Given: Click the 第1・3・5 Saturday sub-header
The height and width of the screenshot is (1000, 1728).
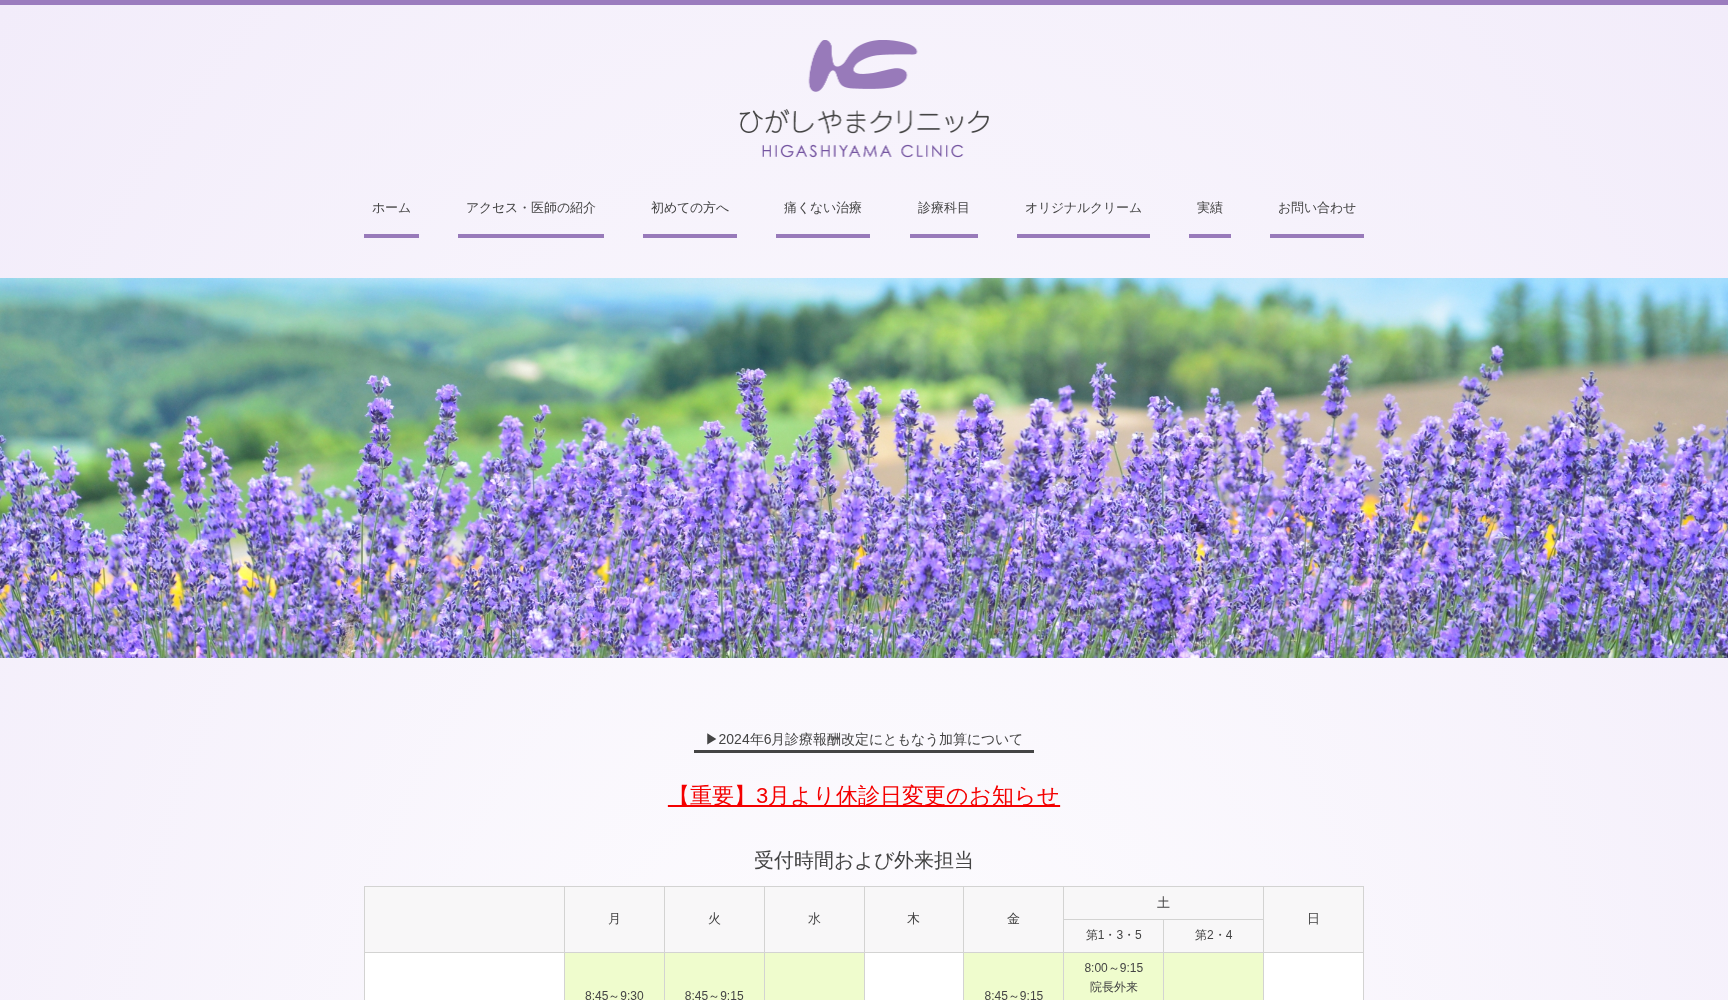Looking at the screenshot, I should tap(1113, 935).
